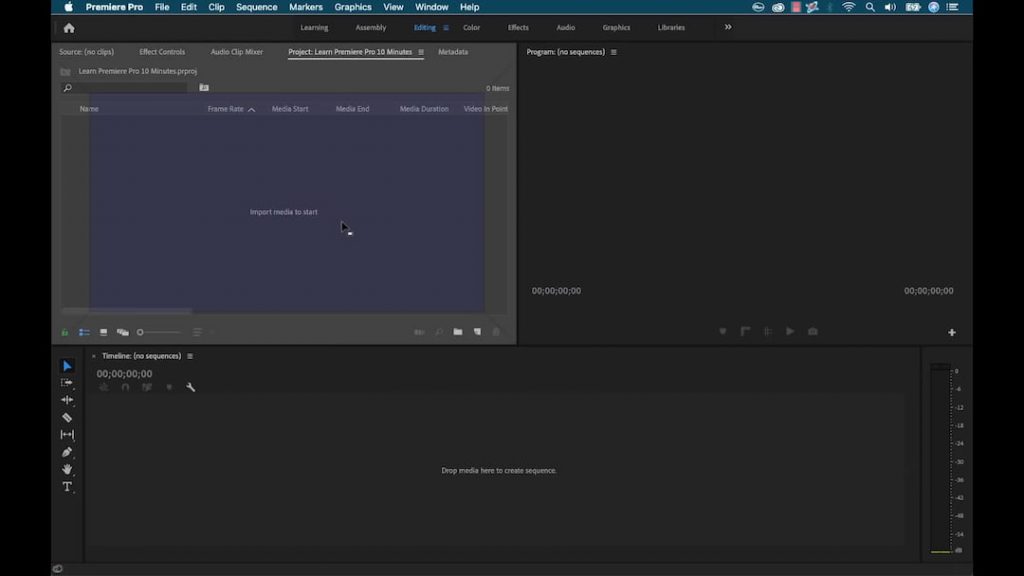Screen dimensions: 1024x576
Task: Open the Sequence menu
Action: pos(256,7)
